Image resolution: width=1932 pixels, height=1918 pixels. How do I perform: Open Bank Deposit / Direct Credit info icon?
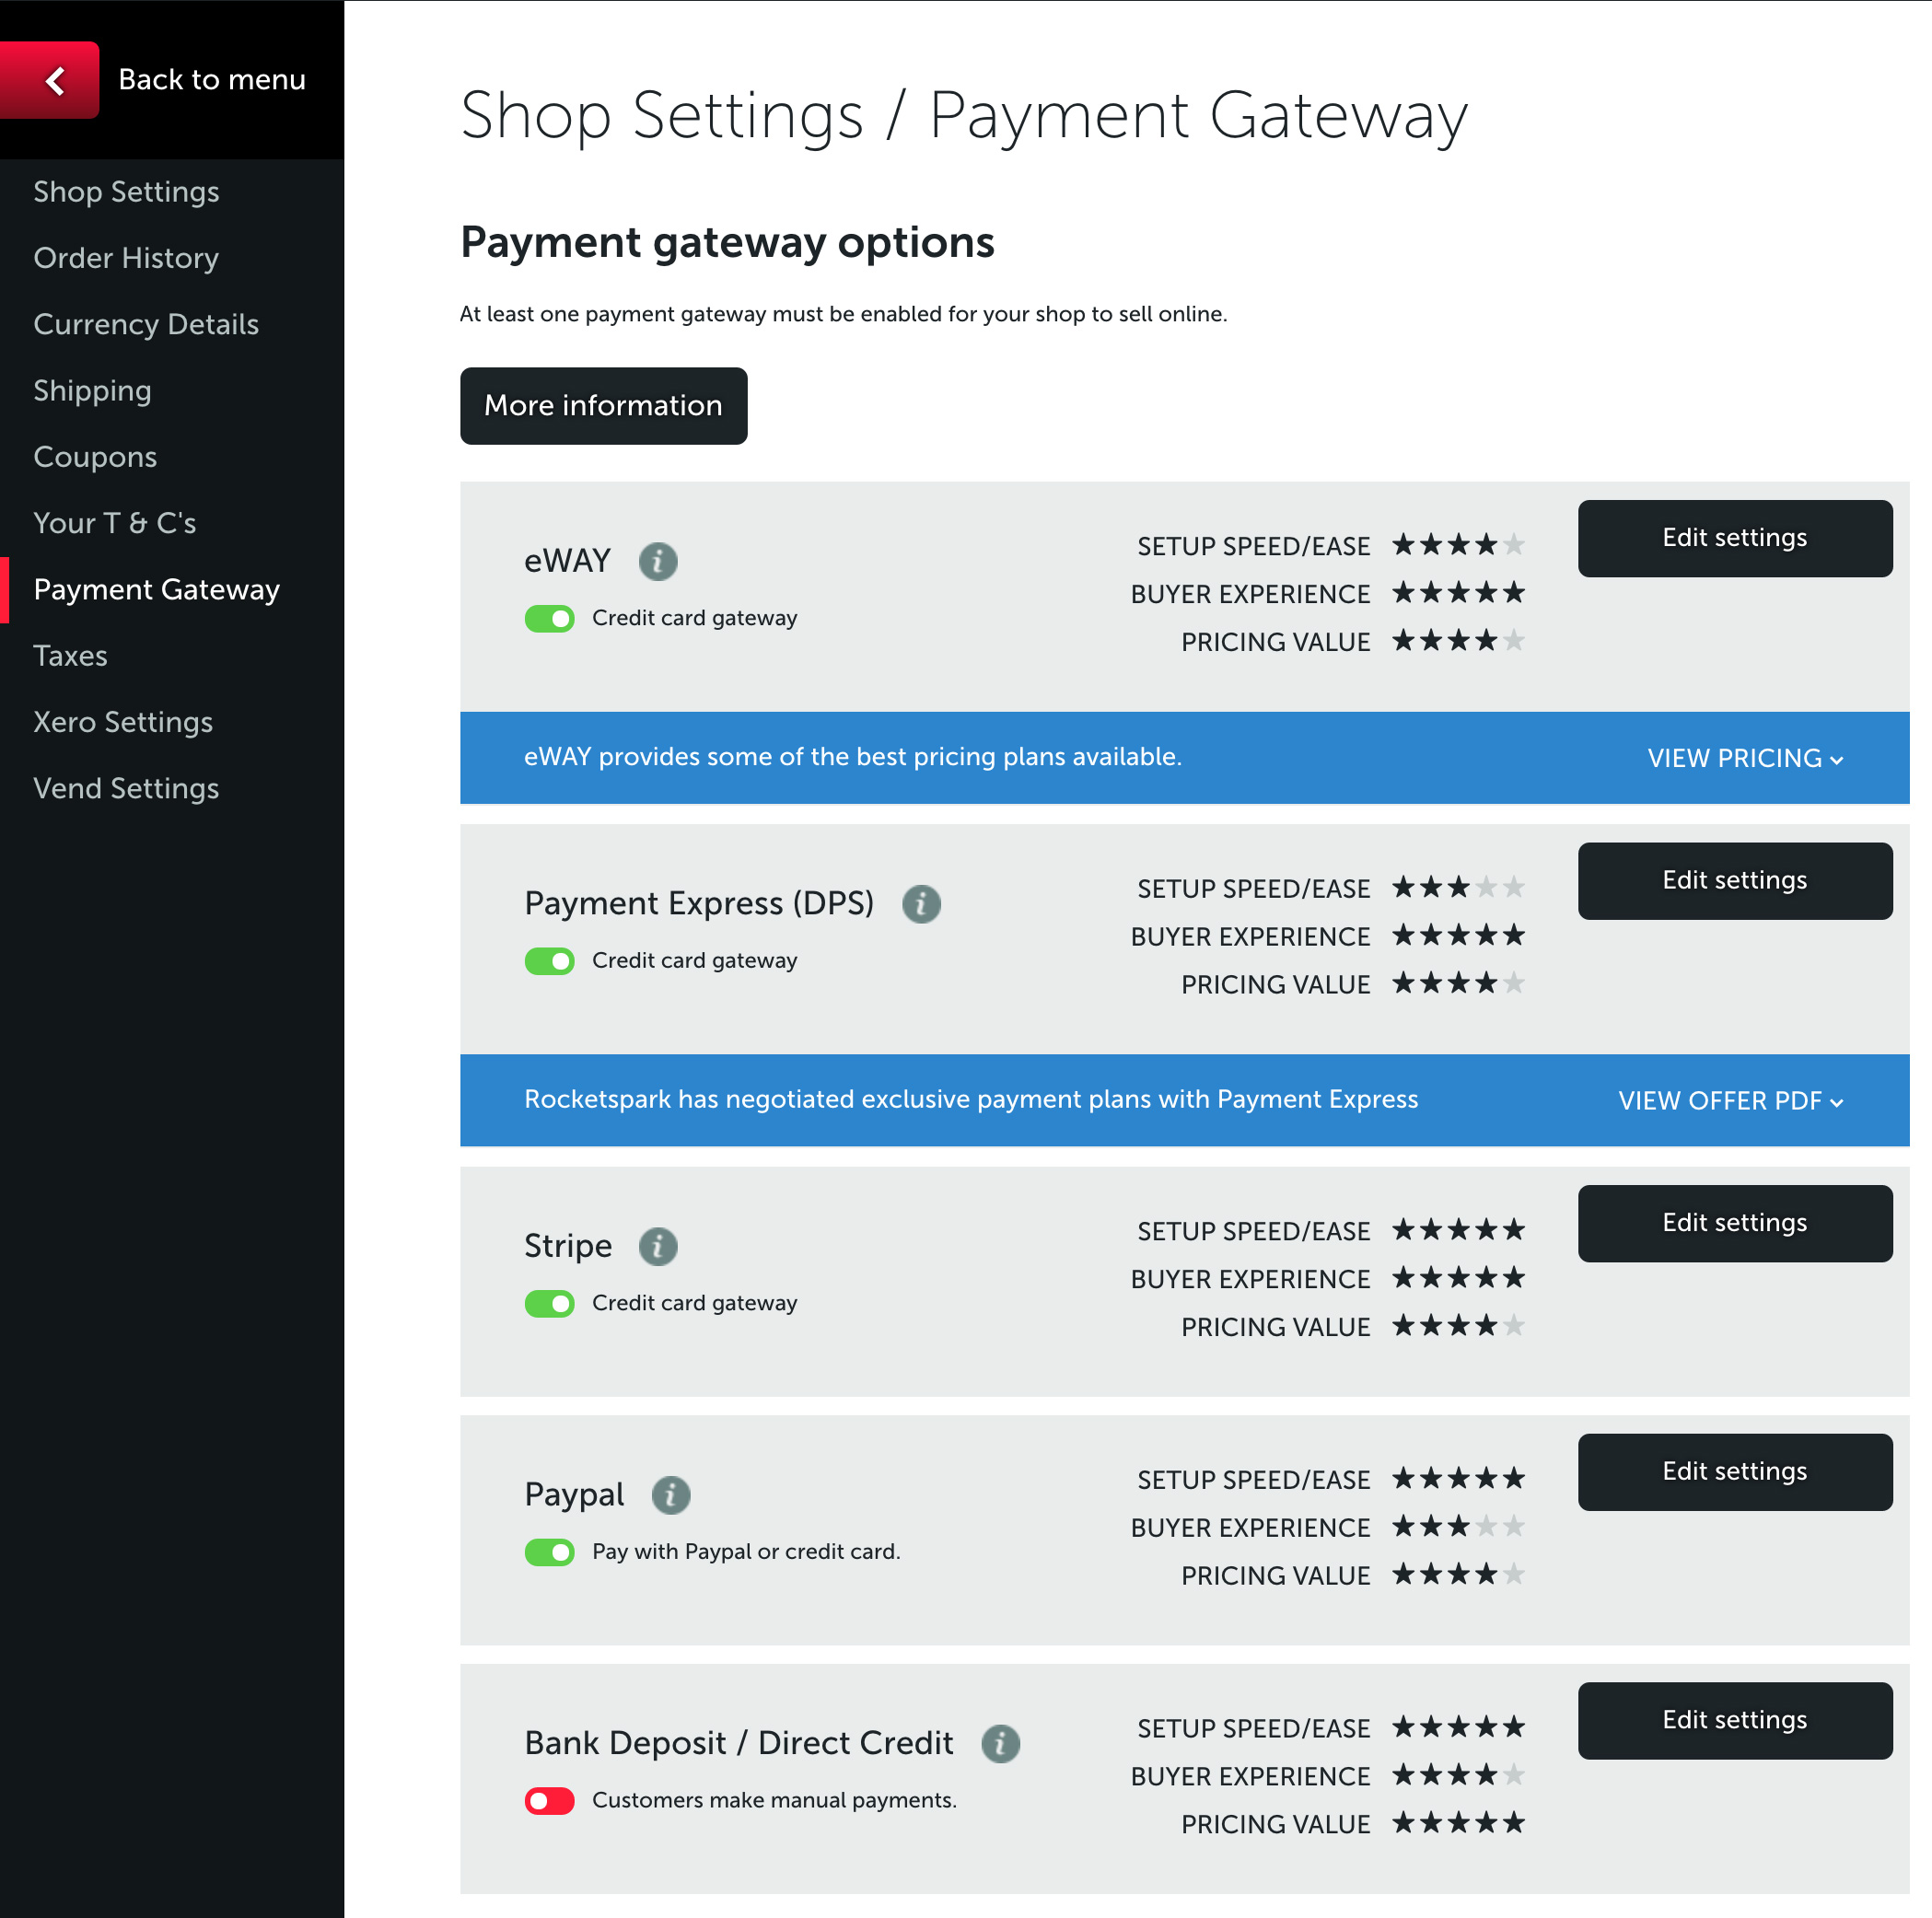(x=1000, y=1744)
